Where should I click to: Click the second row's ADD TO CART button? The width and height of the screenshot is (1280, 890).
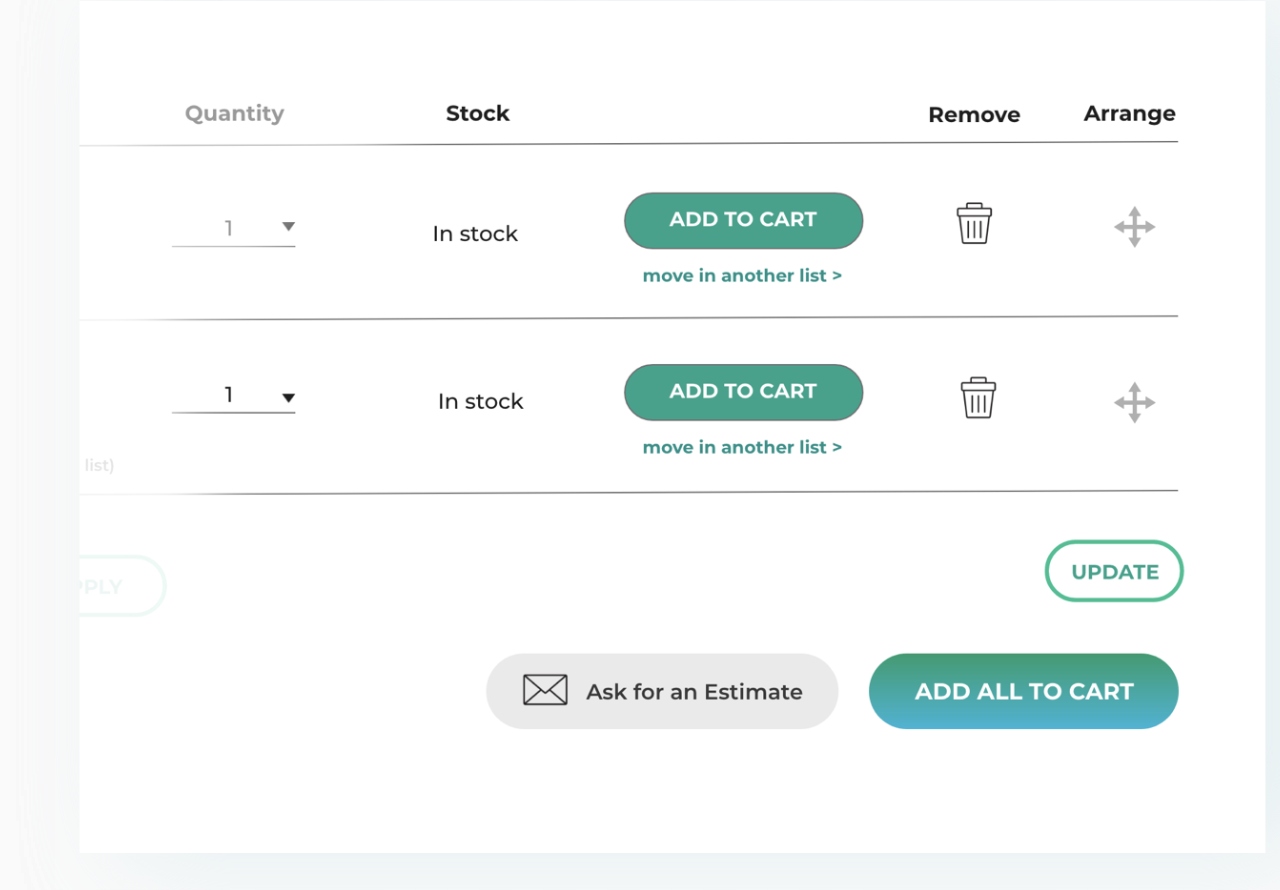(x=743, y=392)
